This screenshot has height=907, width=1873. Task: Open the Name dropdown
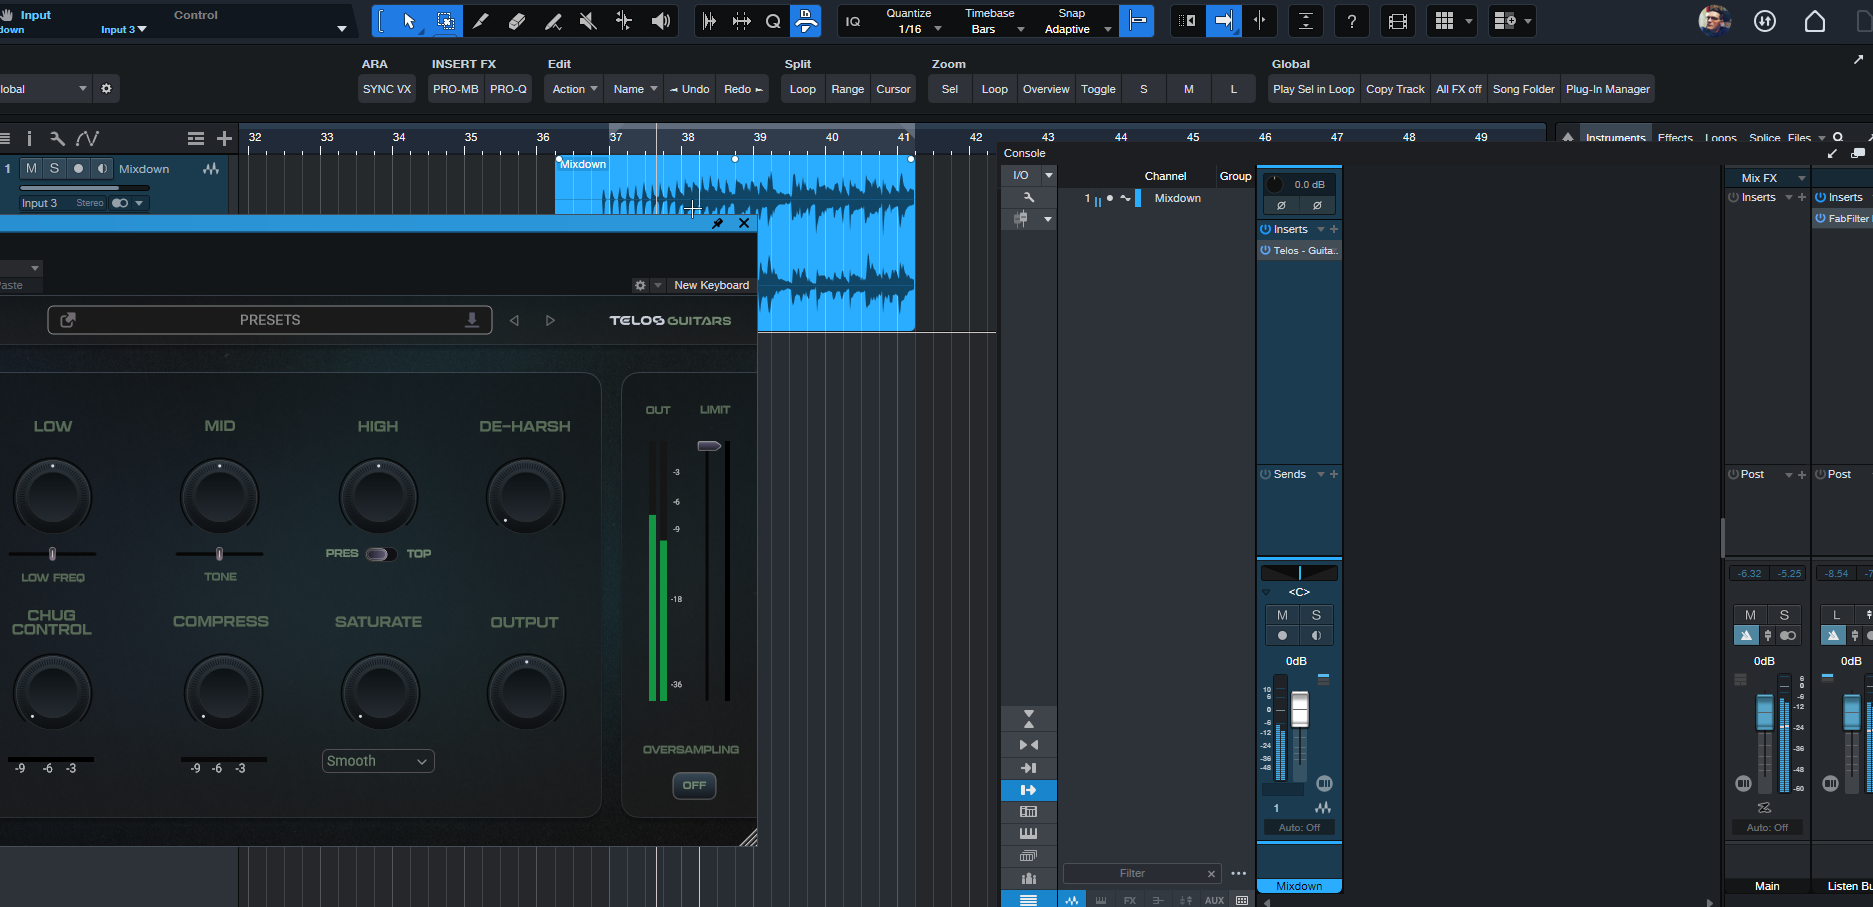(x=634, y=89)
